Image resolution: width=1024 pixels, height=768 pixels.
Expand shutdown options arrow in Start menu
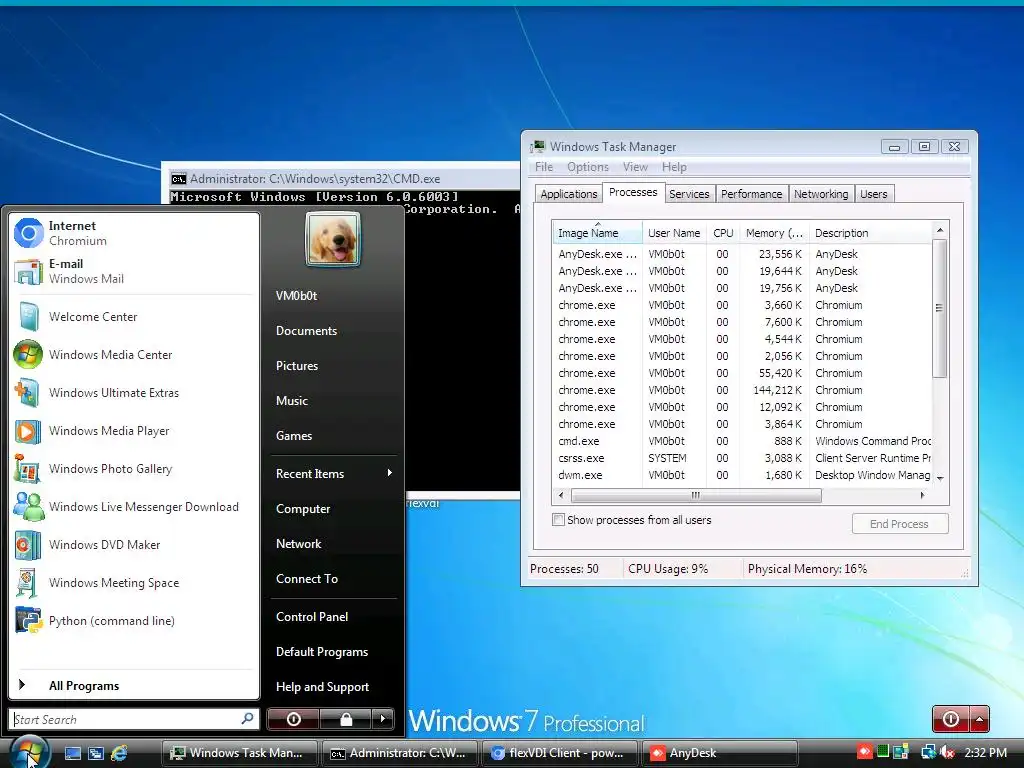pyautogui.click(x=383, y=719)
